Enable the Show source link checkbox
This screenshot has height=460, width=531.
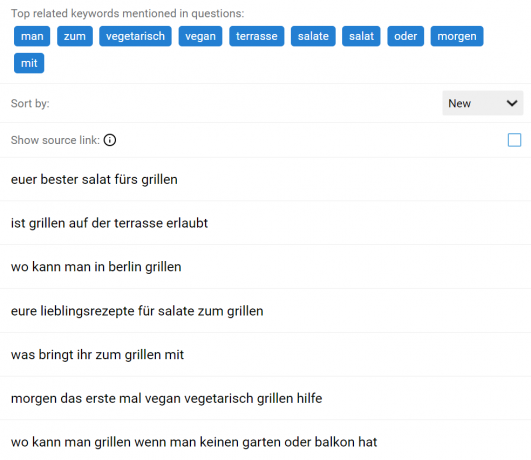(x=514, y=140)
